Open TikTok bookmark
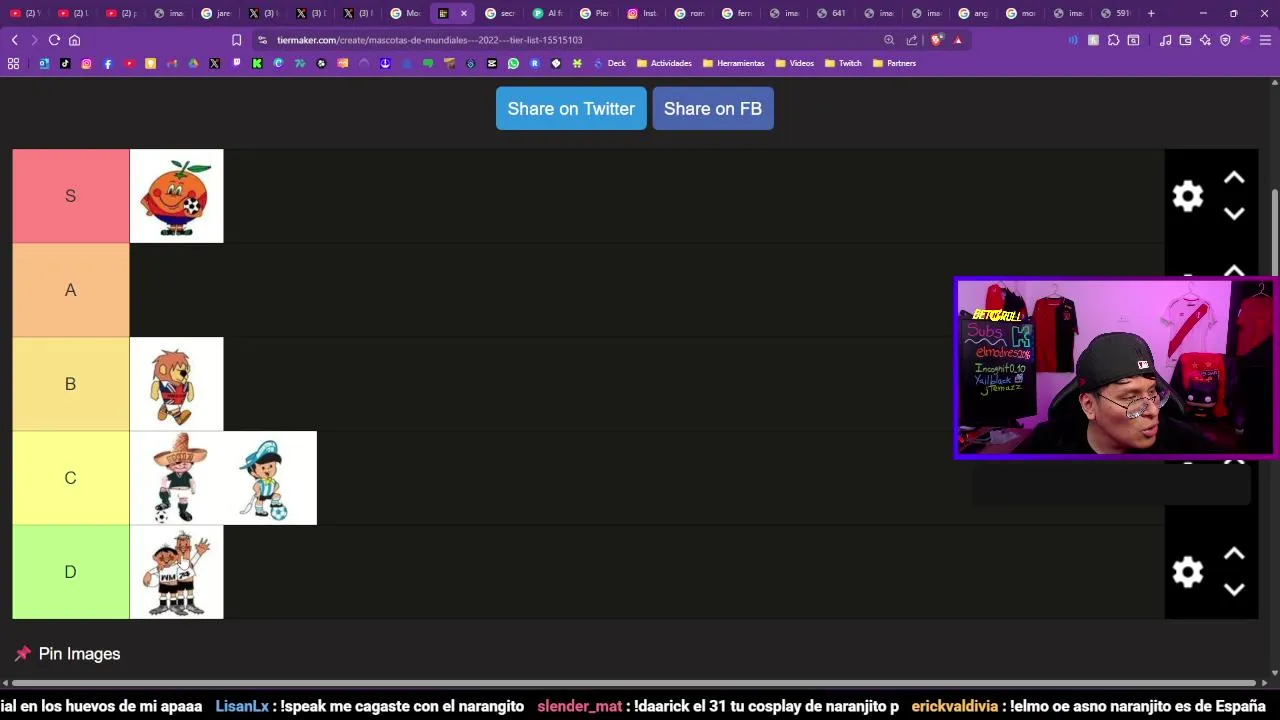The image size is (1280, 720). pos(65,63)
